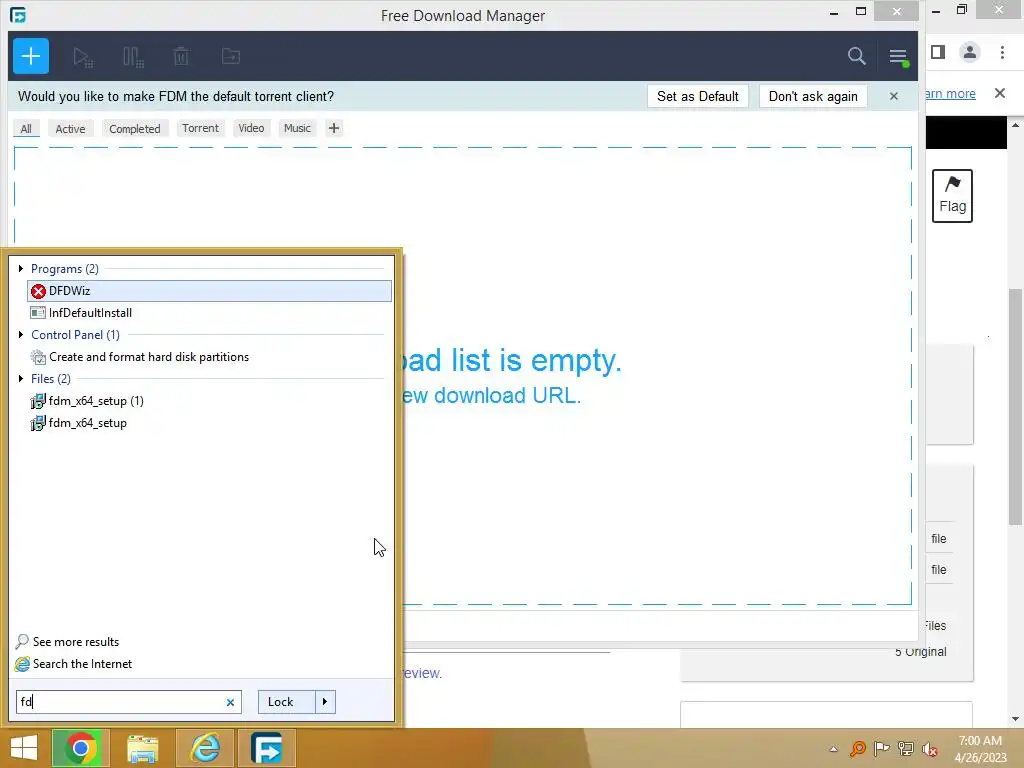Click the delete trash toolbar icon
The width and height of the screenshot is (1024, 768).
181,56
